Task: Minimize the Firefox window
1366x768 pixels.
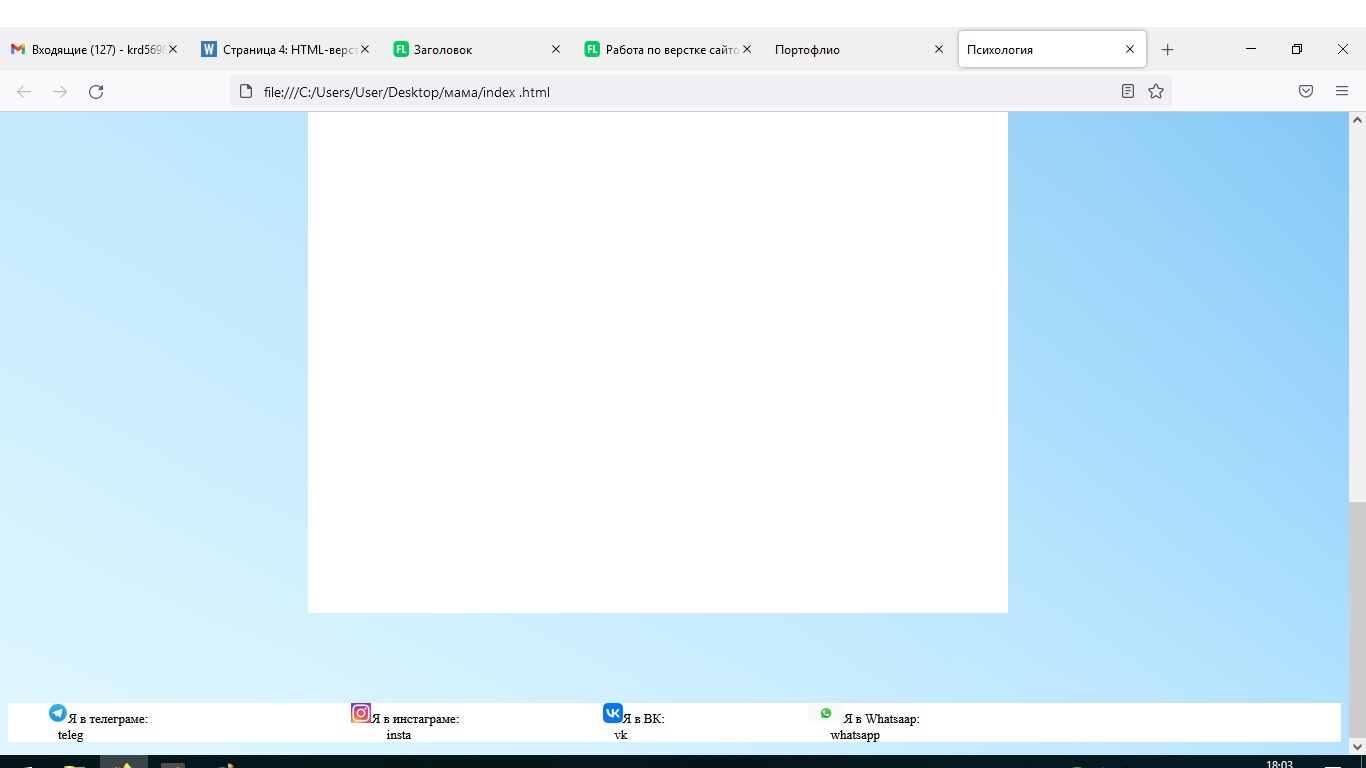Action: pyautogui.click(x=1251, y=49)
